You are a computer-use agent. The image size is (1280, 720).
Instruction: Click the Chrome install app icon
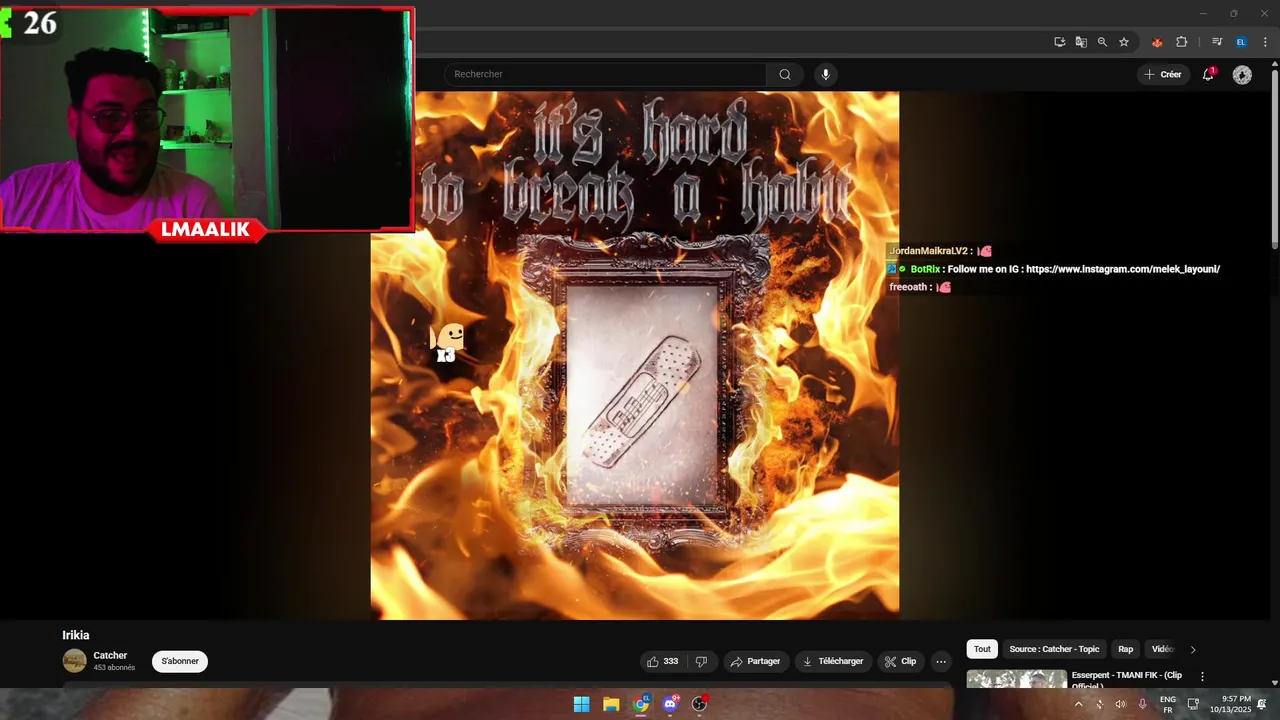coord(1060,42)
